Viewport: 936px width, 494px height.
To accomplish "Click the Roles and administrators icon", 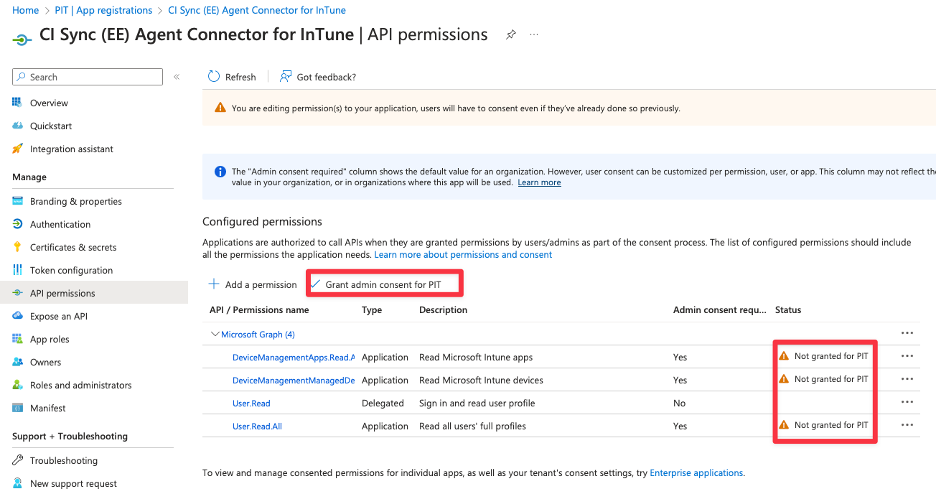I will [17, 385].
